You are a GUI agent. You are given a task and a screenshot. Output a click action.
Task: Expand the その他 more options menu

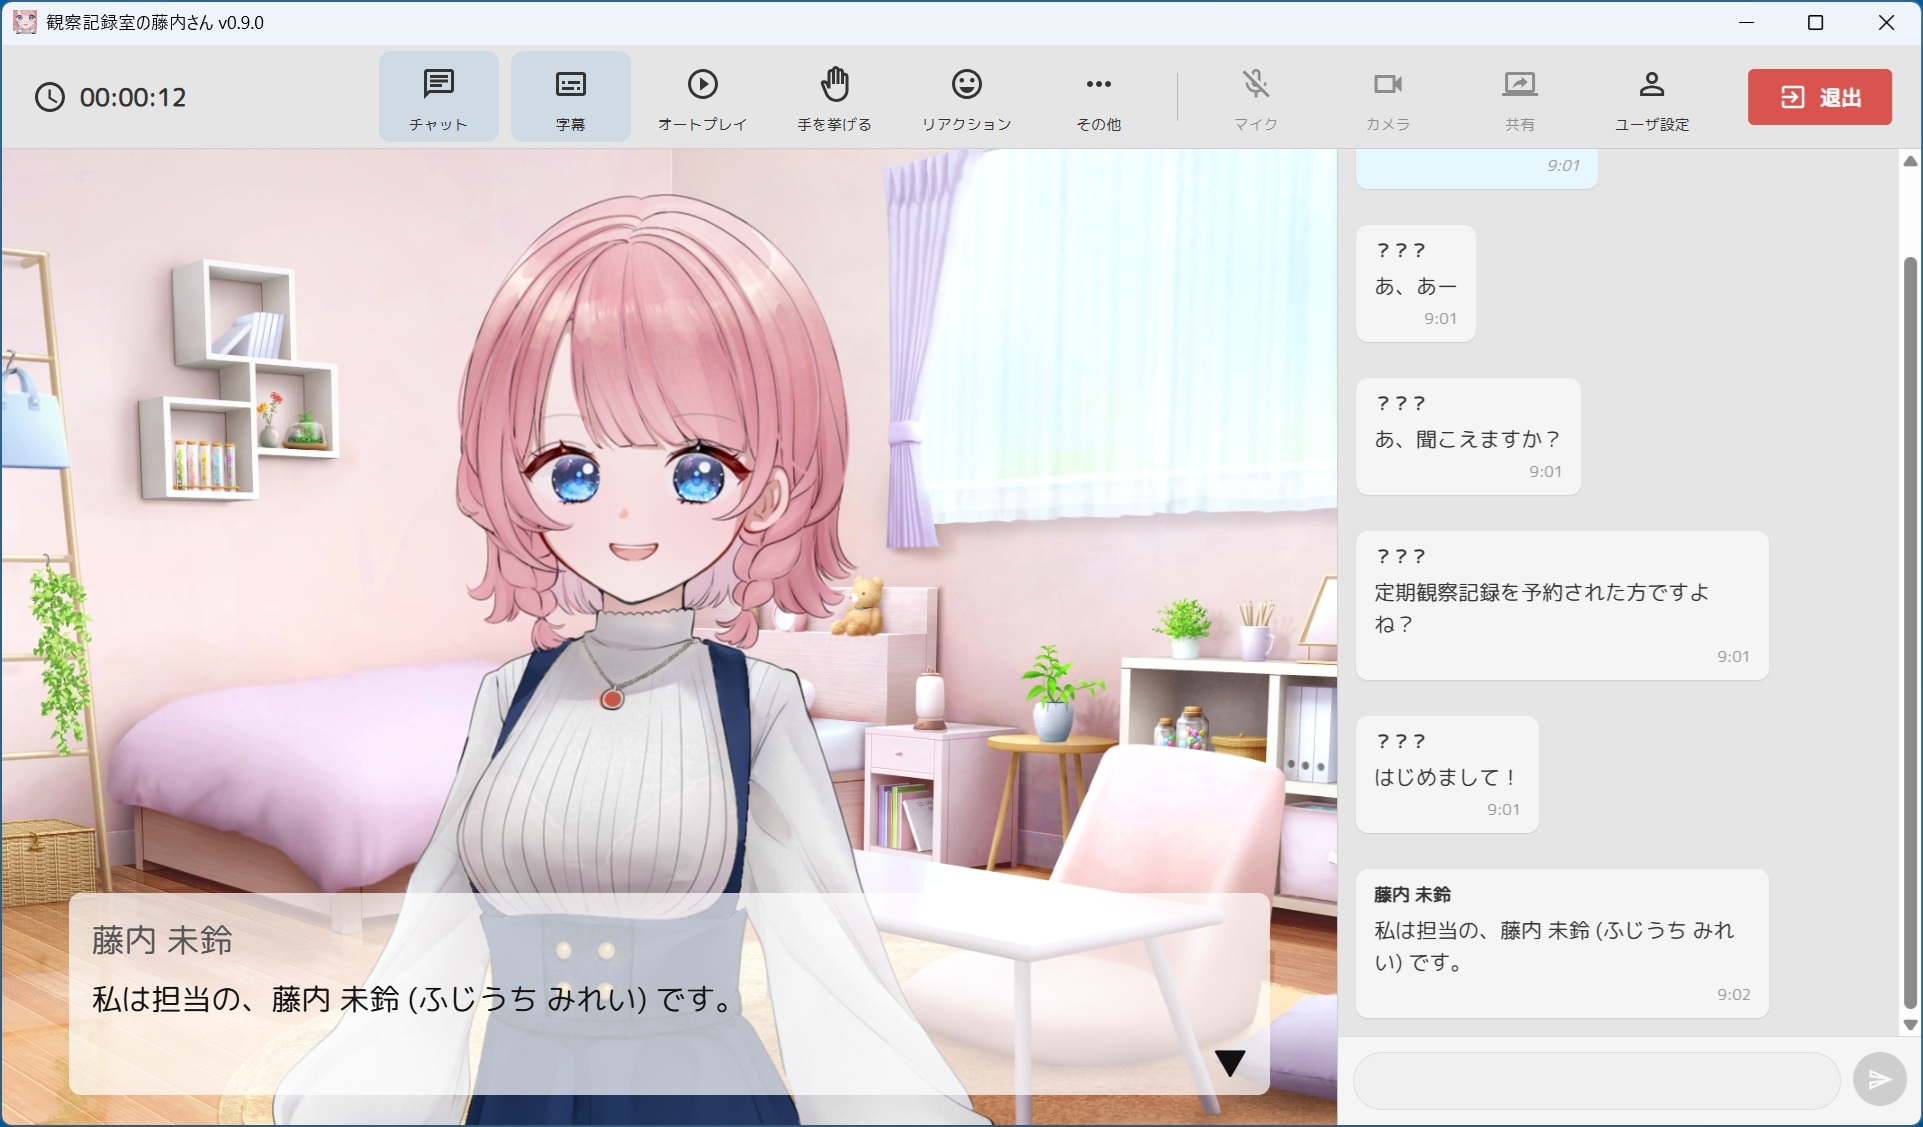1098,97
